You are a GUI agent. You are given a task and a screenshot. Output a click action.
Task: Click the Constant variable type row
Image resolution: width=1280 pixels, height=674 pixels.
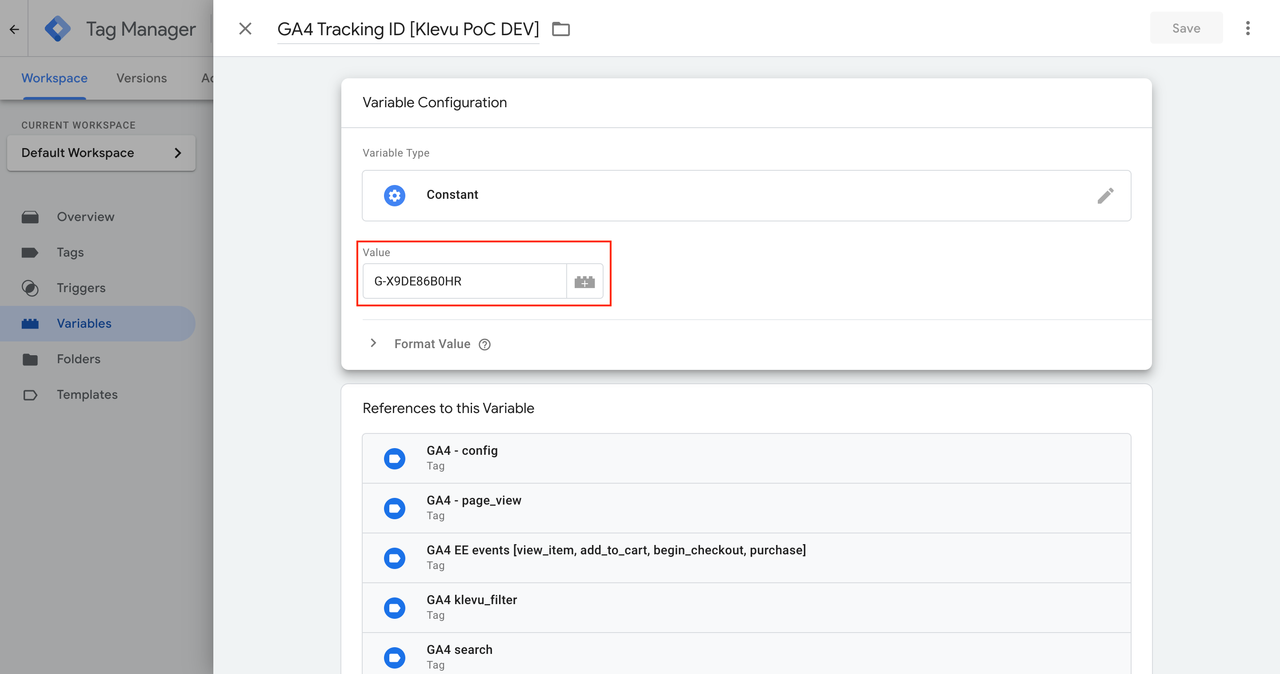click(x=746, y=195)
